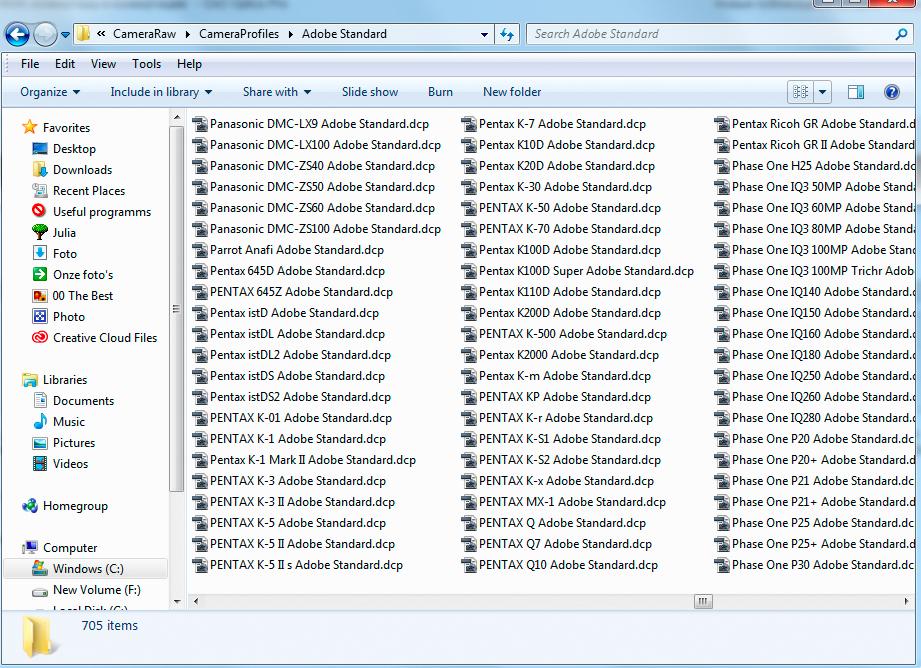921x668 pixels.
Task: Click the Search Adobe Standard input field
Action: (712, 34)
